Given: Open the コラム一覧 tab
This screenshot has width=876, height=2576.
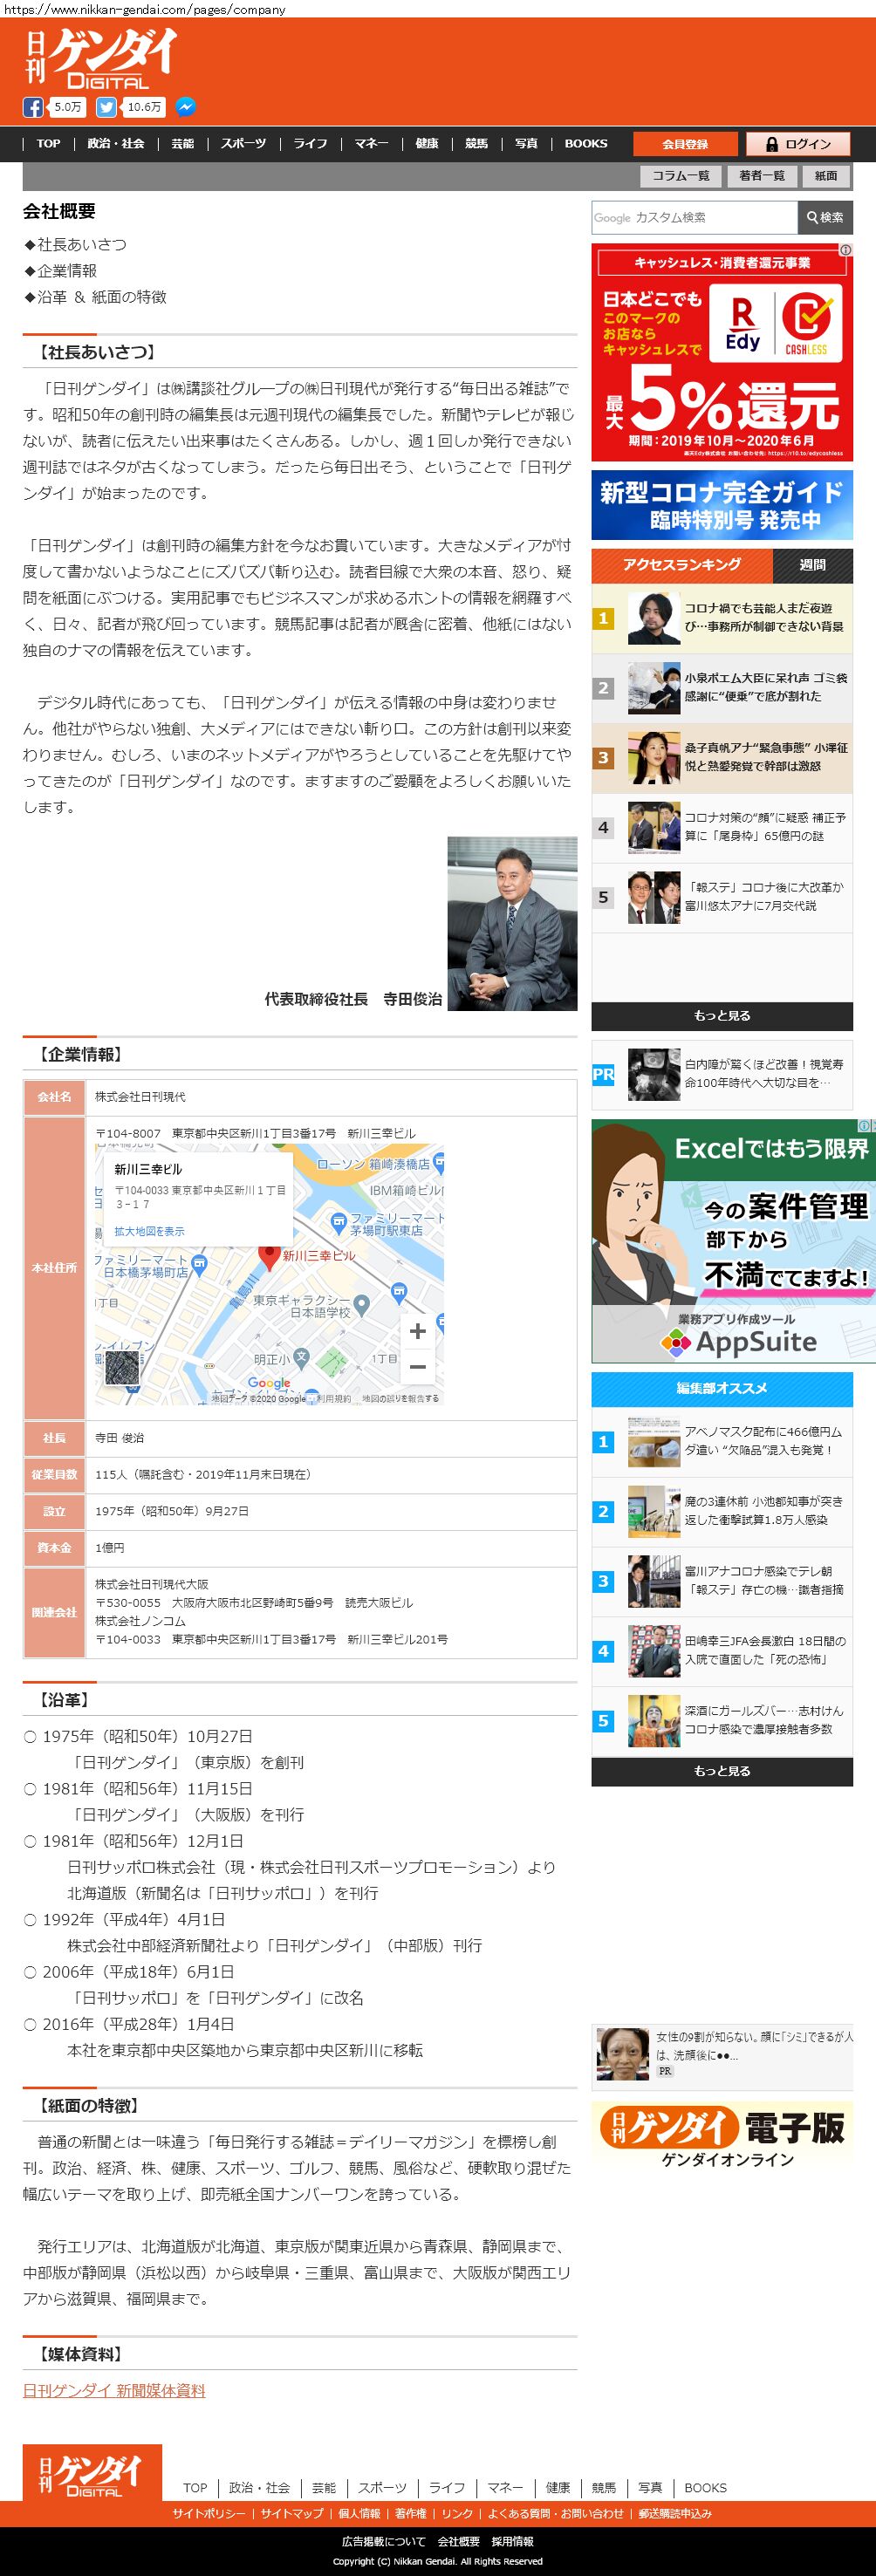Looking at the screenshot, I should (x=680, y=176).
